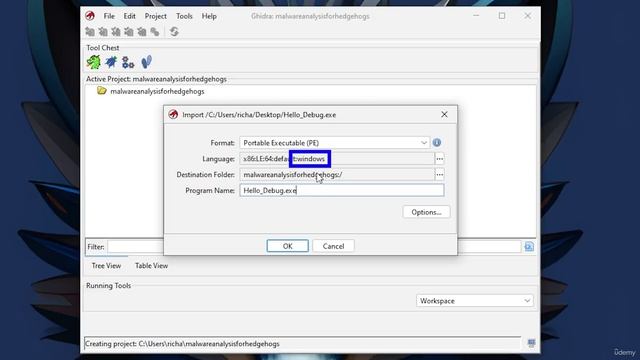Screen dimensions: 640x360
Task: Open filter options icon right of Filter
Action: [x=529, y=247]
